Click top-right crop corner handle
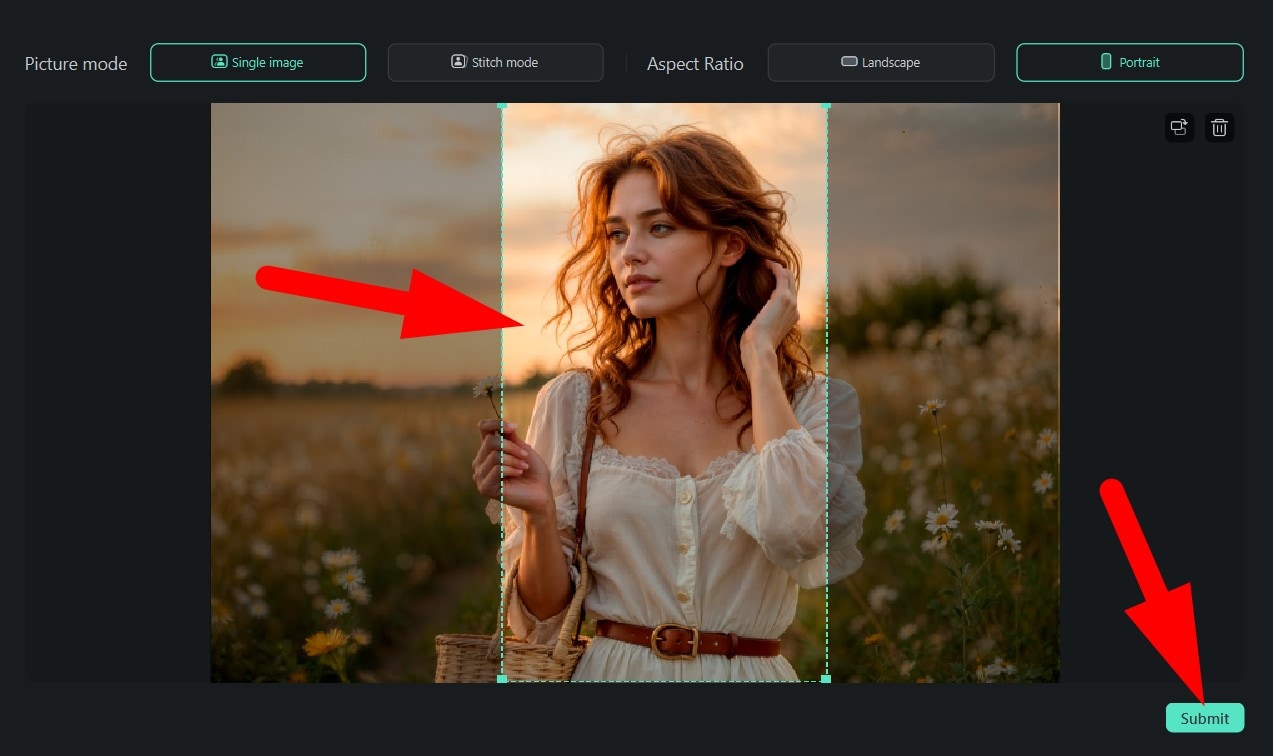This screenshot has width=1273, height=756. [826, 104]
